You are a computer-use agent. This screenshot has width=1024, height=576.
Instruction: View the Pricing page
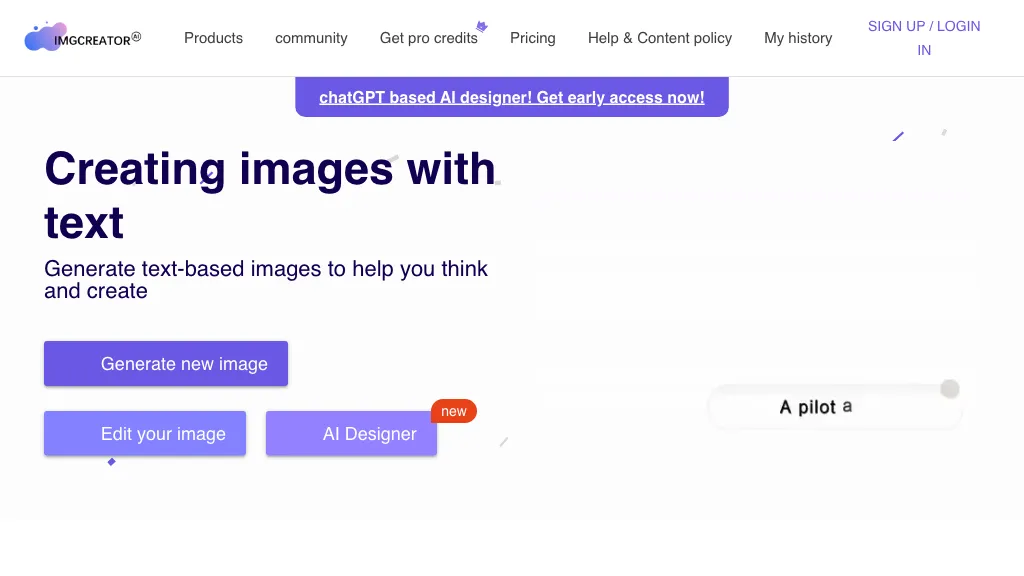point(532,38)
